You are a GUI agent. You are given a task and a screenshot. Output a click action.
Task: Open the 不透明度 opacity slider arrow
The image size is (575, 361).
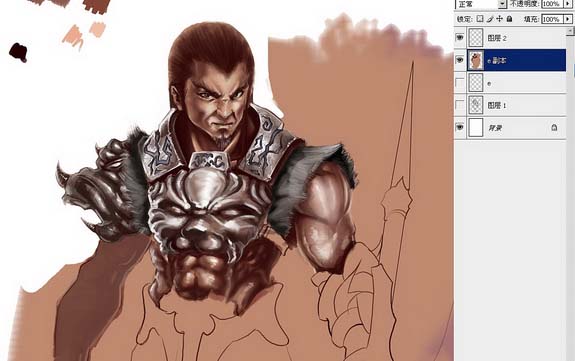click(568, 4)
